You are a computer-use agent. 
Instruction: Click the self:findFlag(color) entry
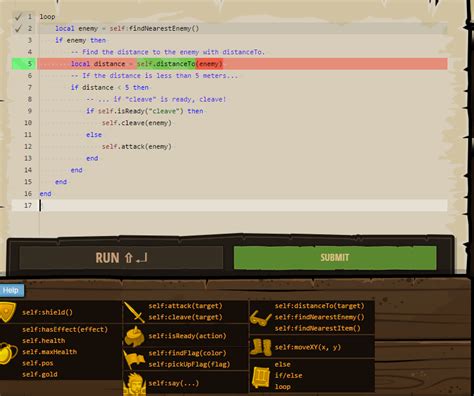[x=187, y=353]
